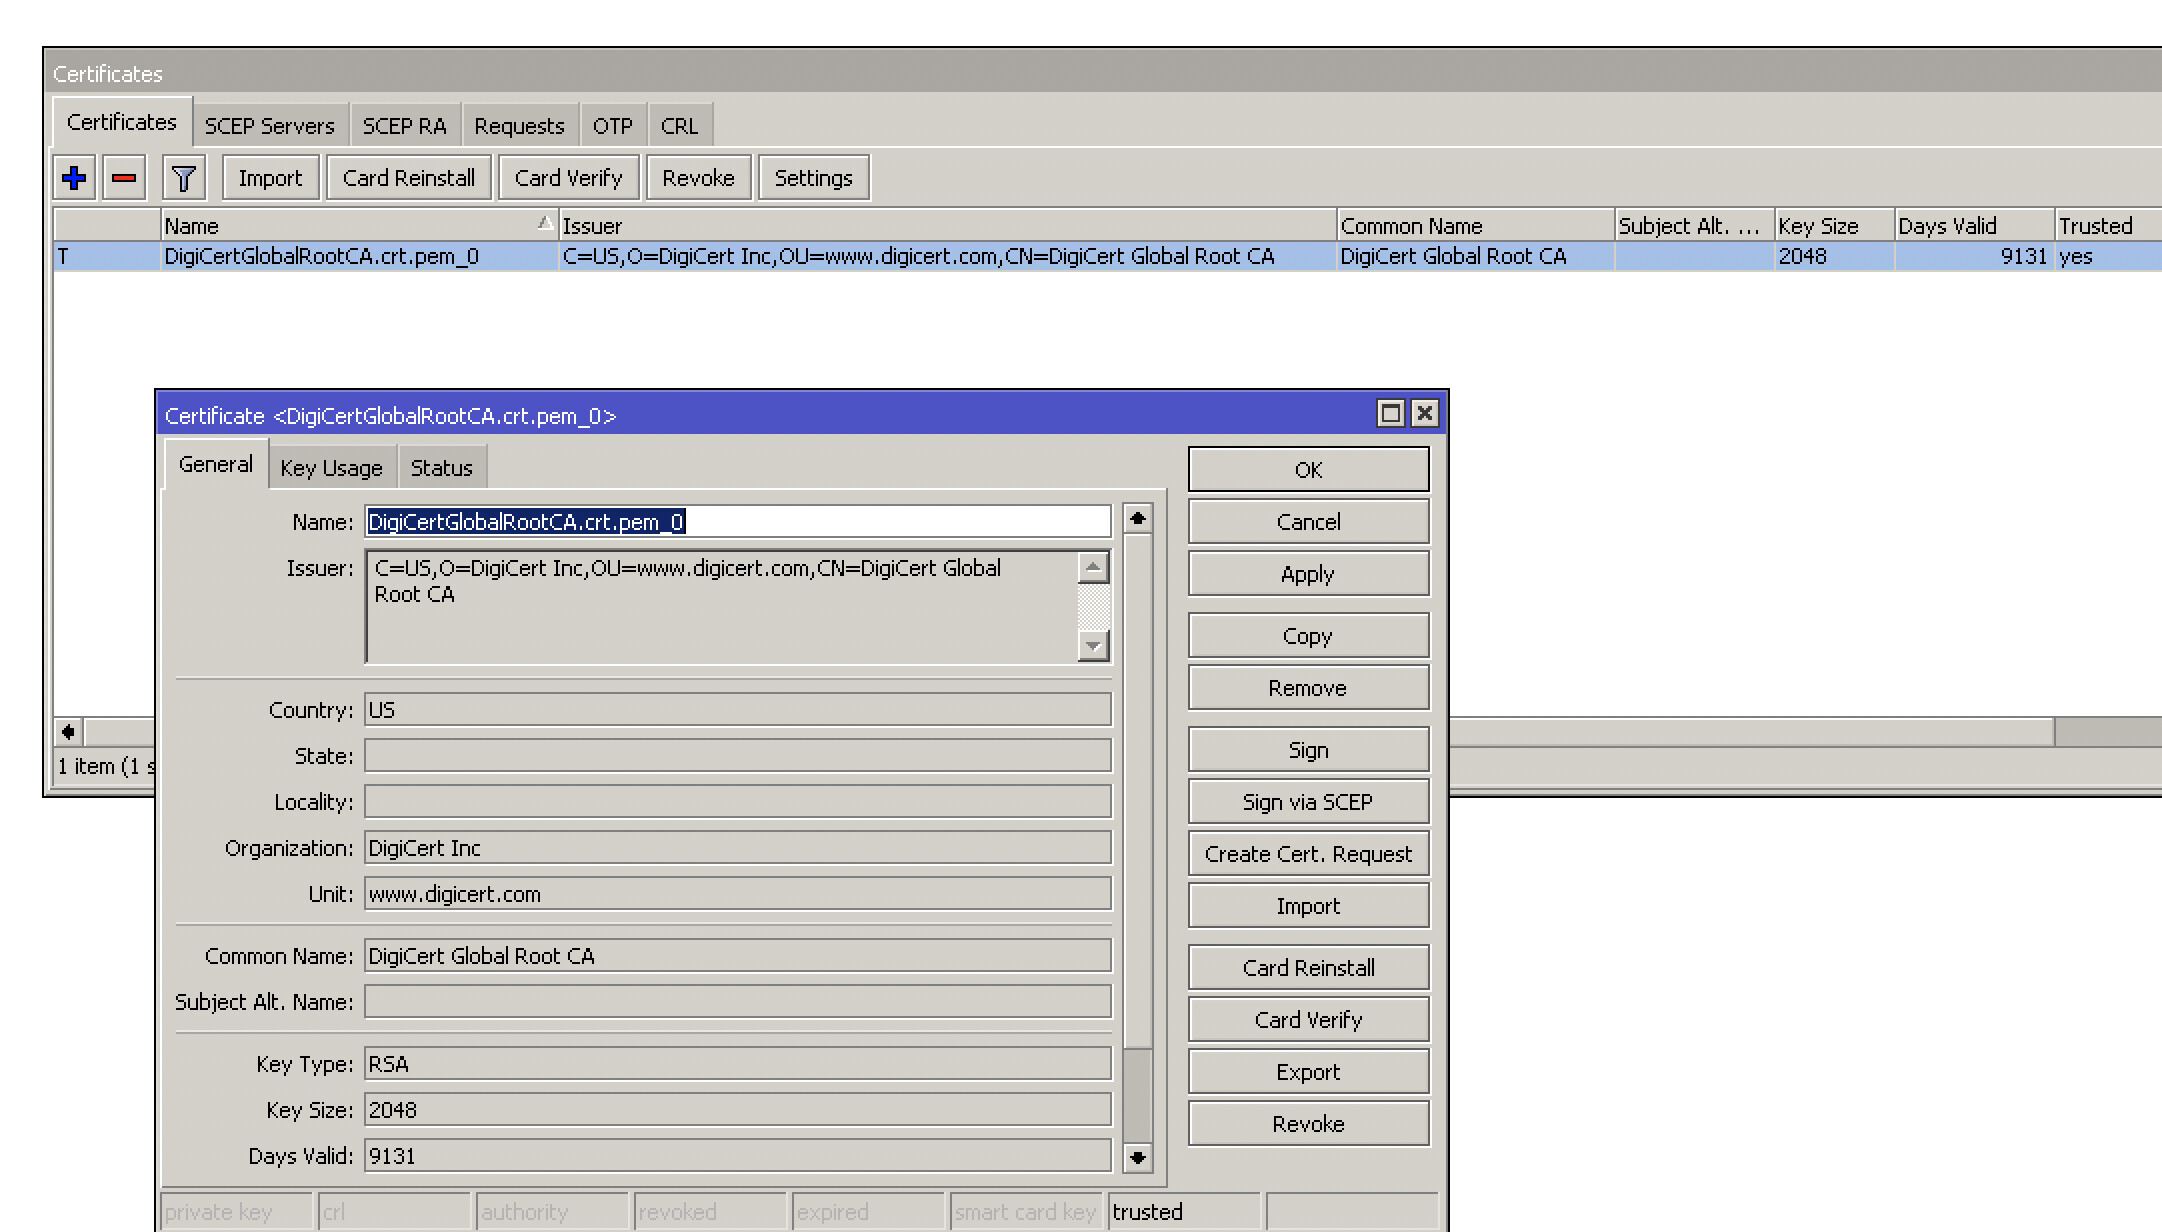Click the blue plus add certificate icon
This screenshot has width=2162, height=1232.
coord(74,178)
